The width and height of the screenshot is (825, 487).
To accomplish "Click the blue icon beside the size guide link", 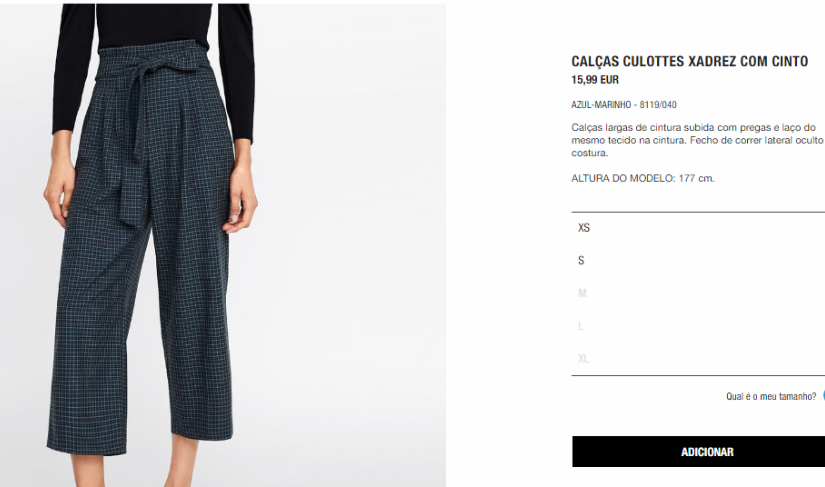I will click(x=823, y=397).
